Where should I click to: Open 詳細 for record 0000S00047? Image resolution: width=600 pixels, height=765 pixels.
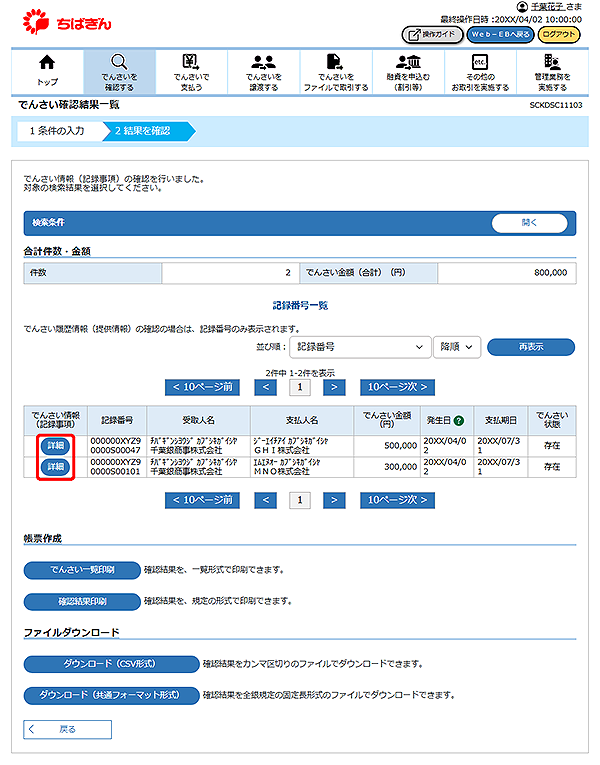click(x=56, y=445)
